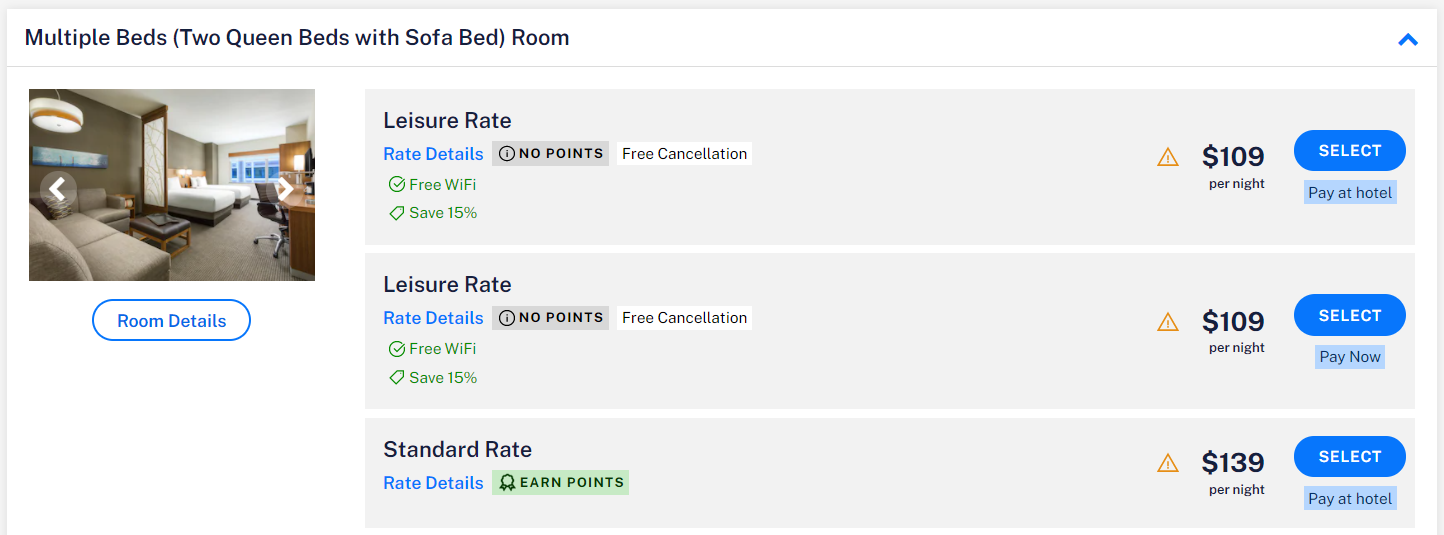Click warning triangle icon beside $139 price
The image size is (1444, 535).
pos(1167,463)
